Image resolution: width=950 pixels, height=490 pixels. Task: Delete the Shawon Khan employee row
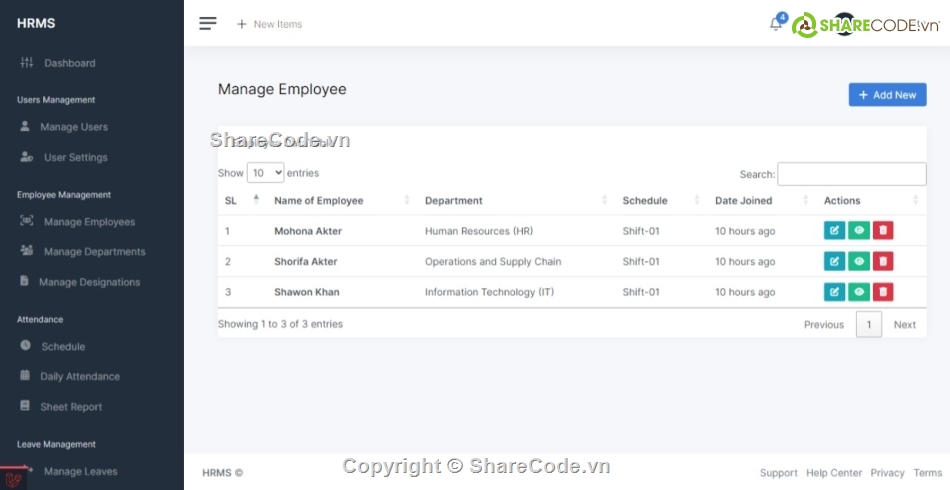(883, 292)
